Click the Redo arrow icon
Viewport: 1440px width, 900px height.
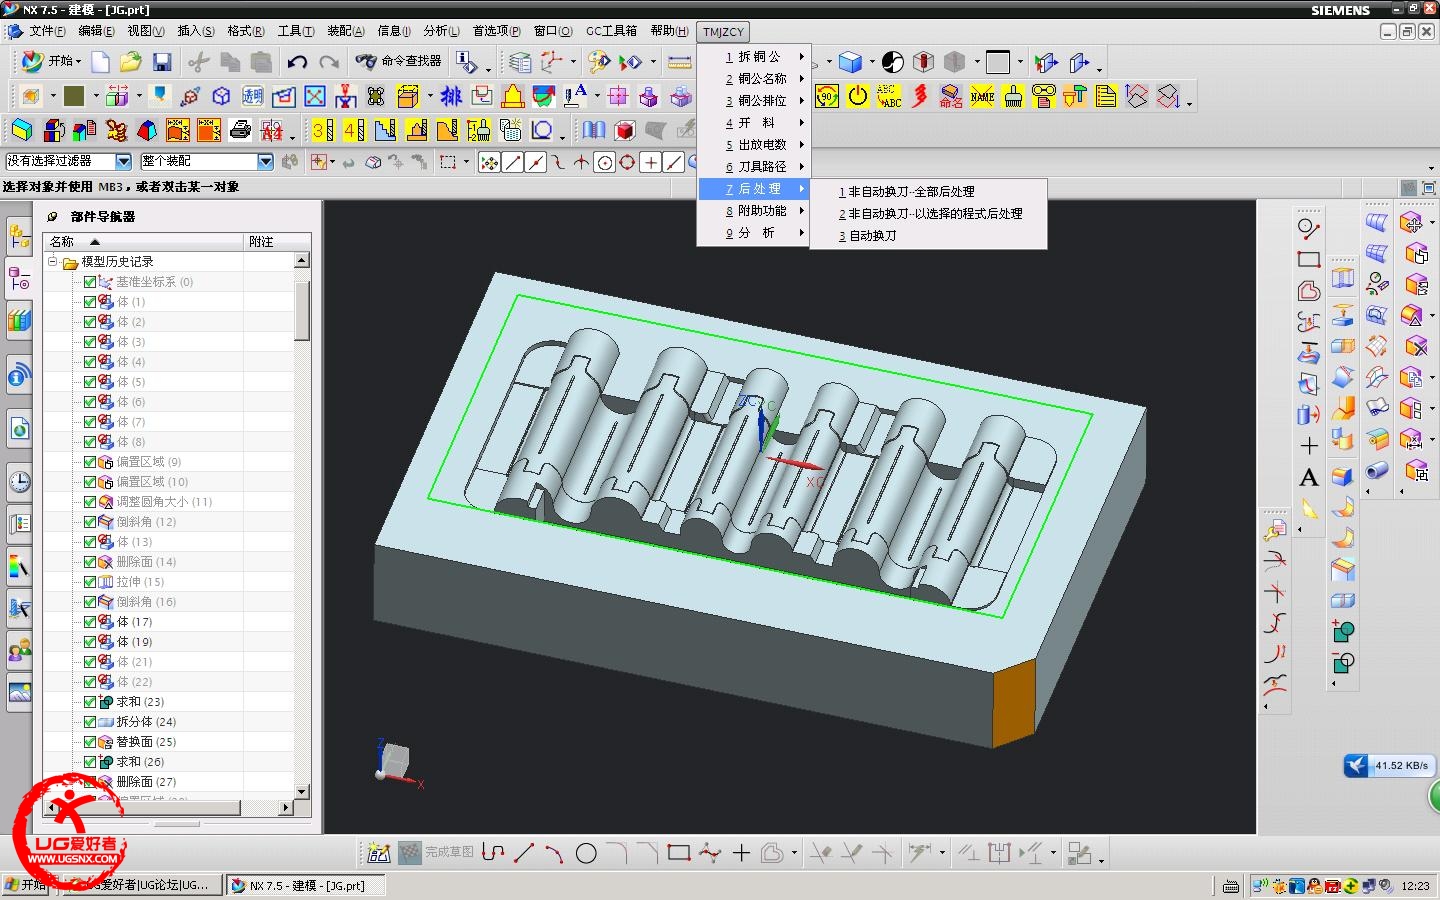point(329,62)
